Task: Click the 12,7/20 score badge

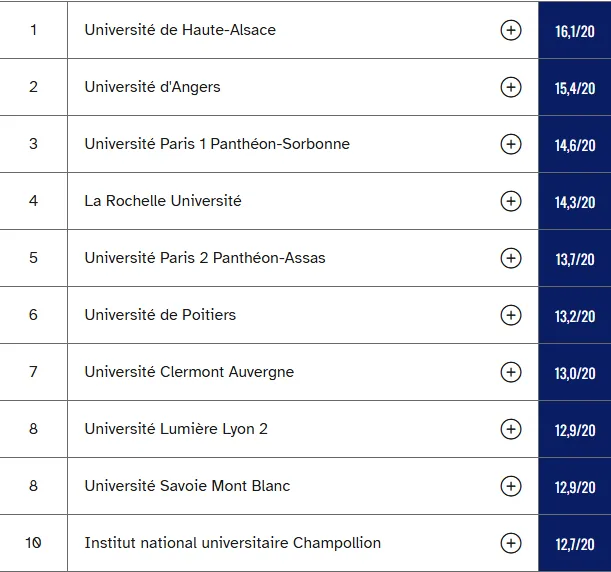Action: 575,543
